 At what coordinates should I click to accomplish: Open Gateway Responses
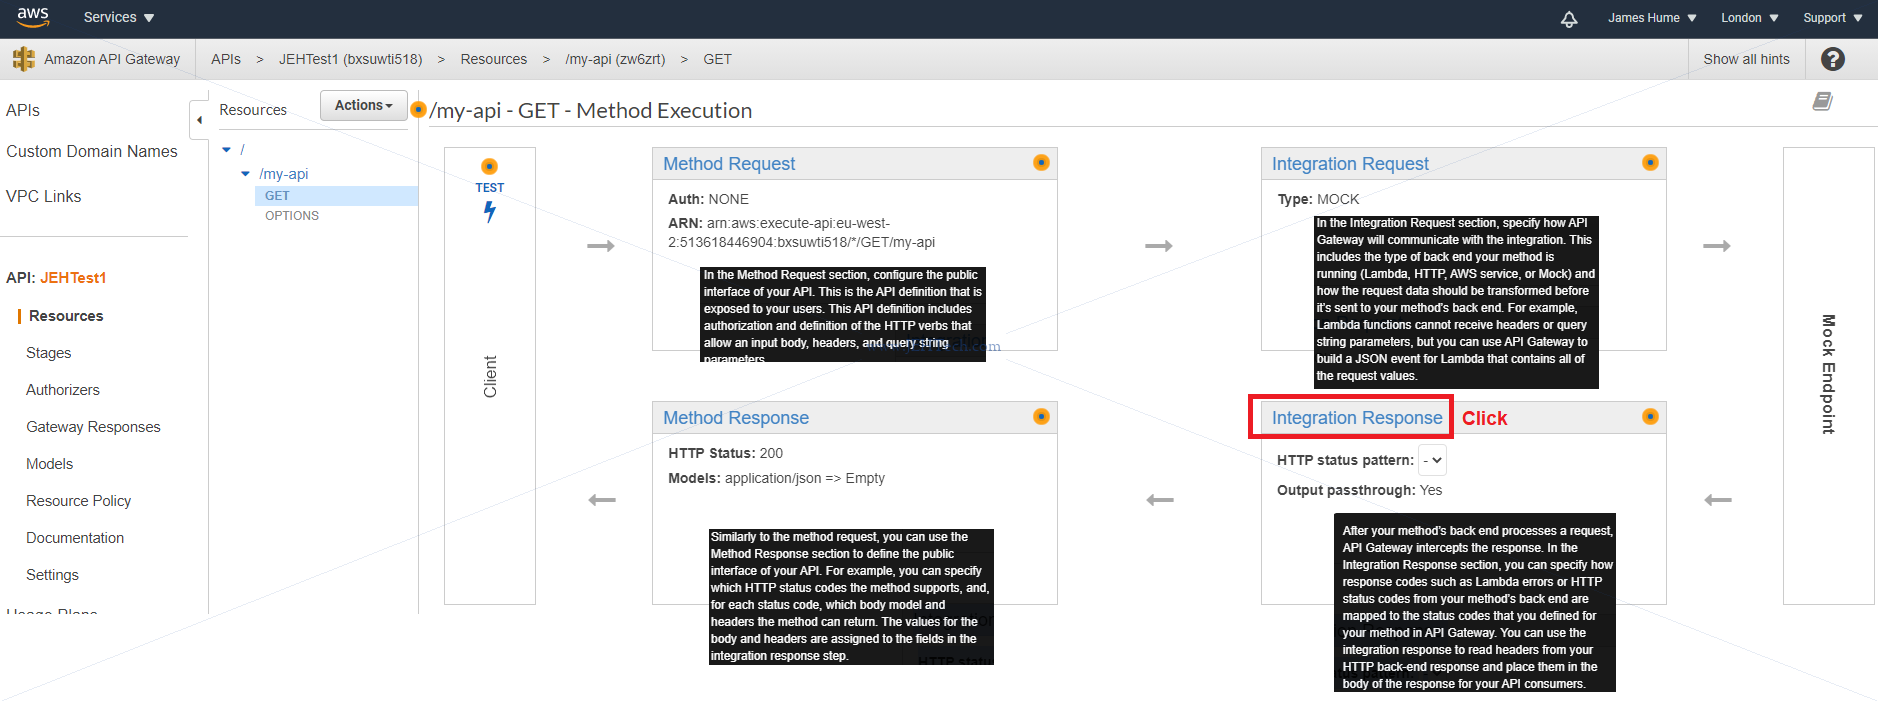(93, 427)
